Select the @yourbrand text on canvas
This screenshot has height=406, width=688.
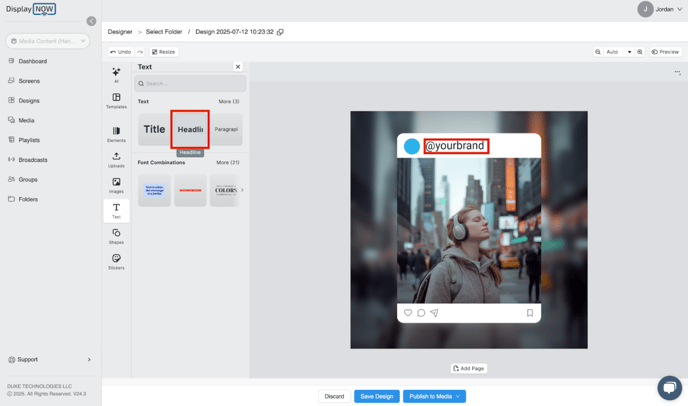coord(456,146)
